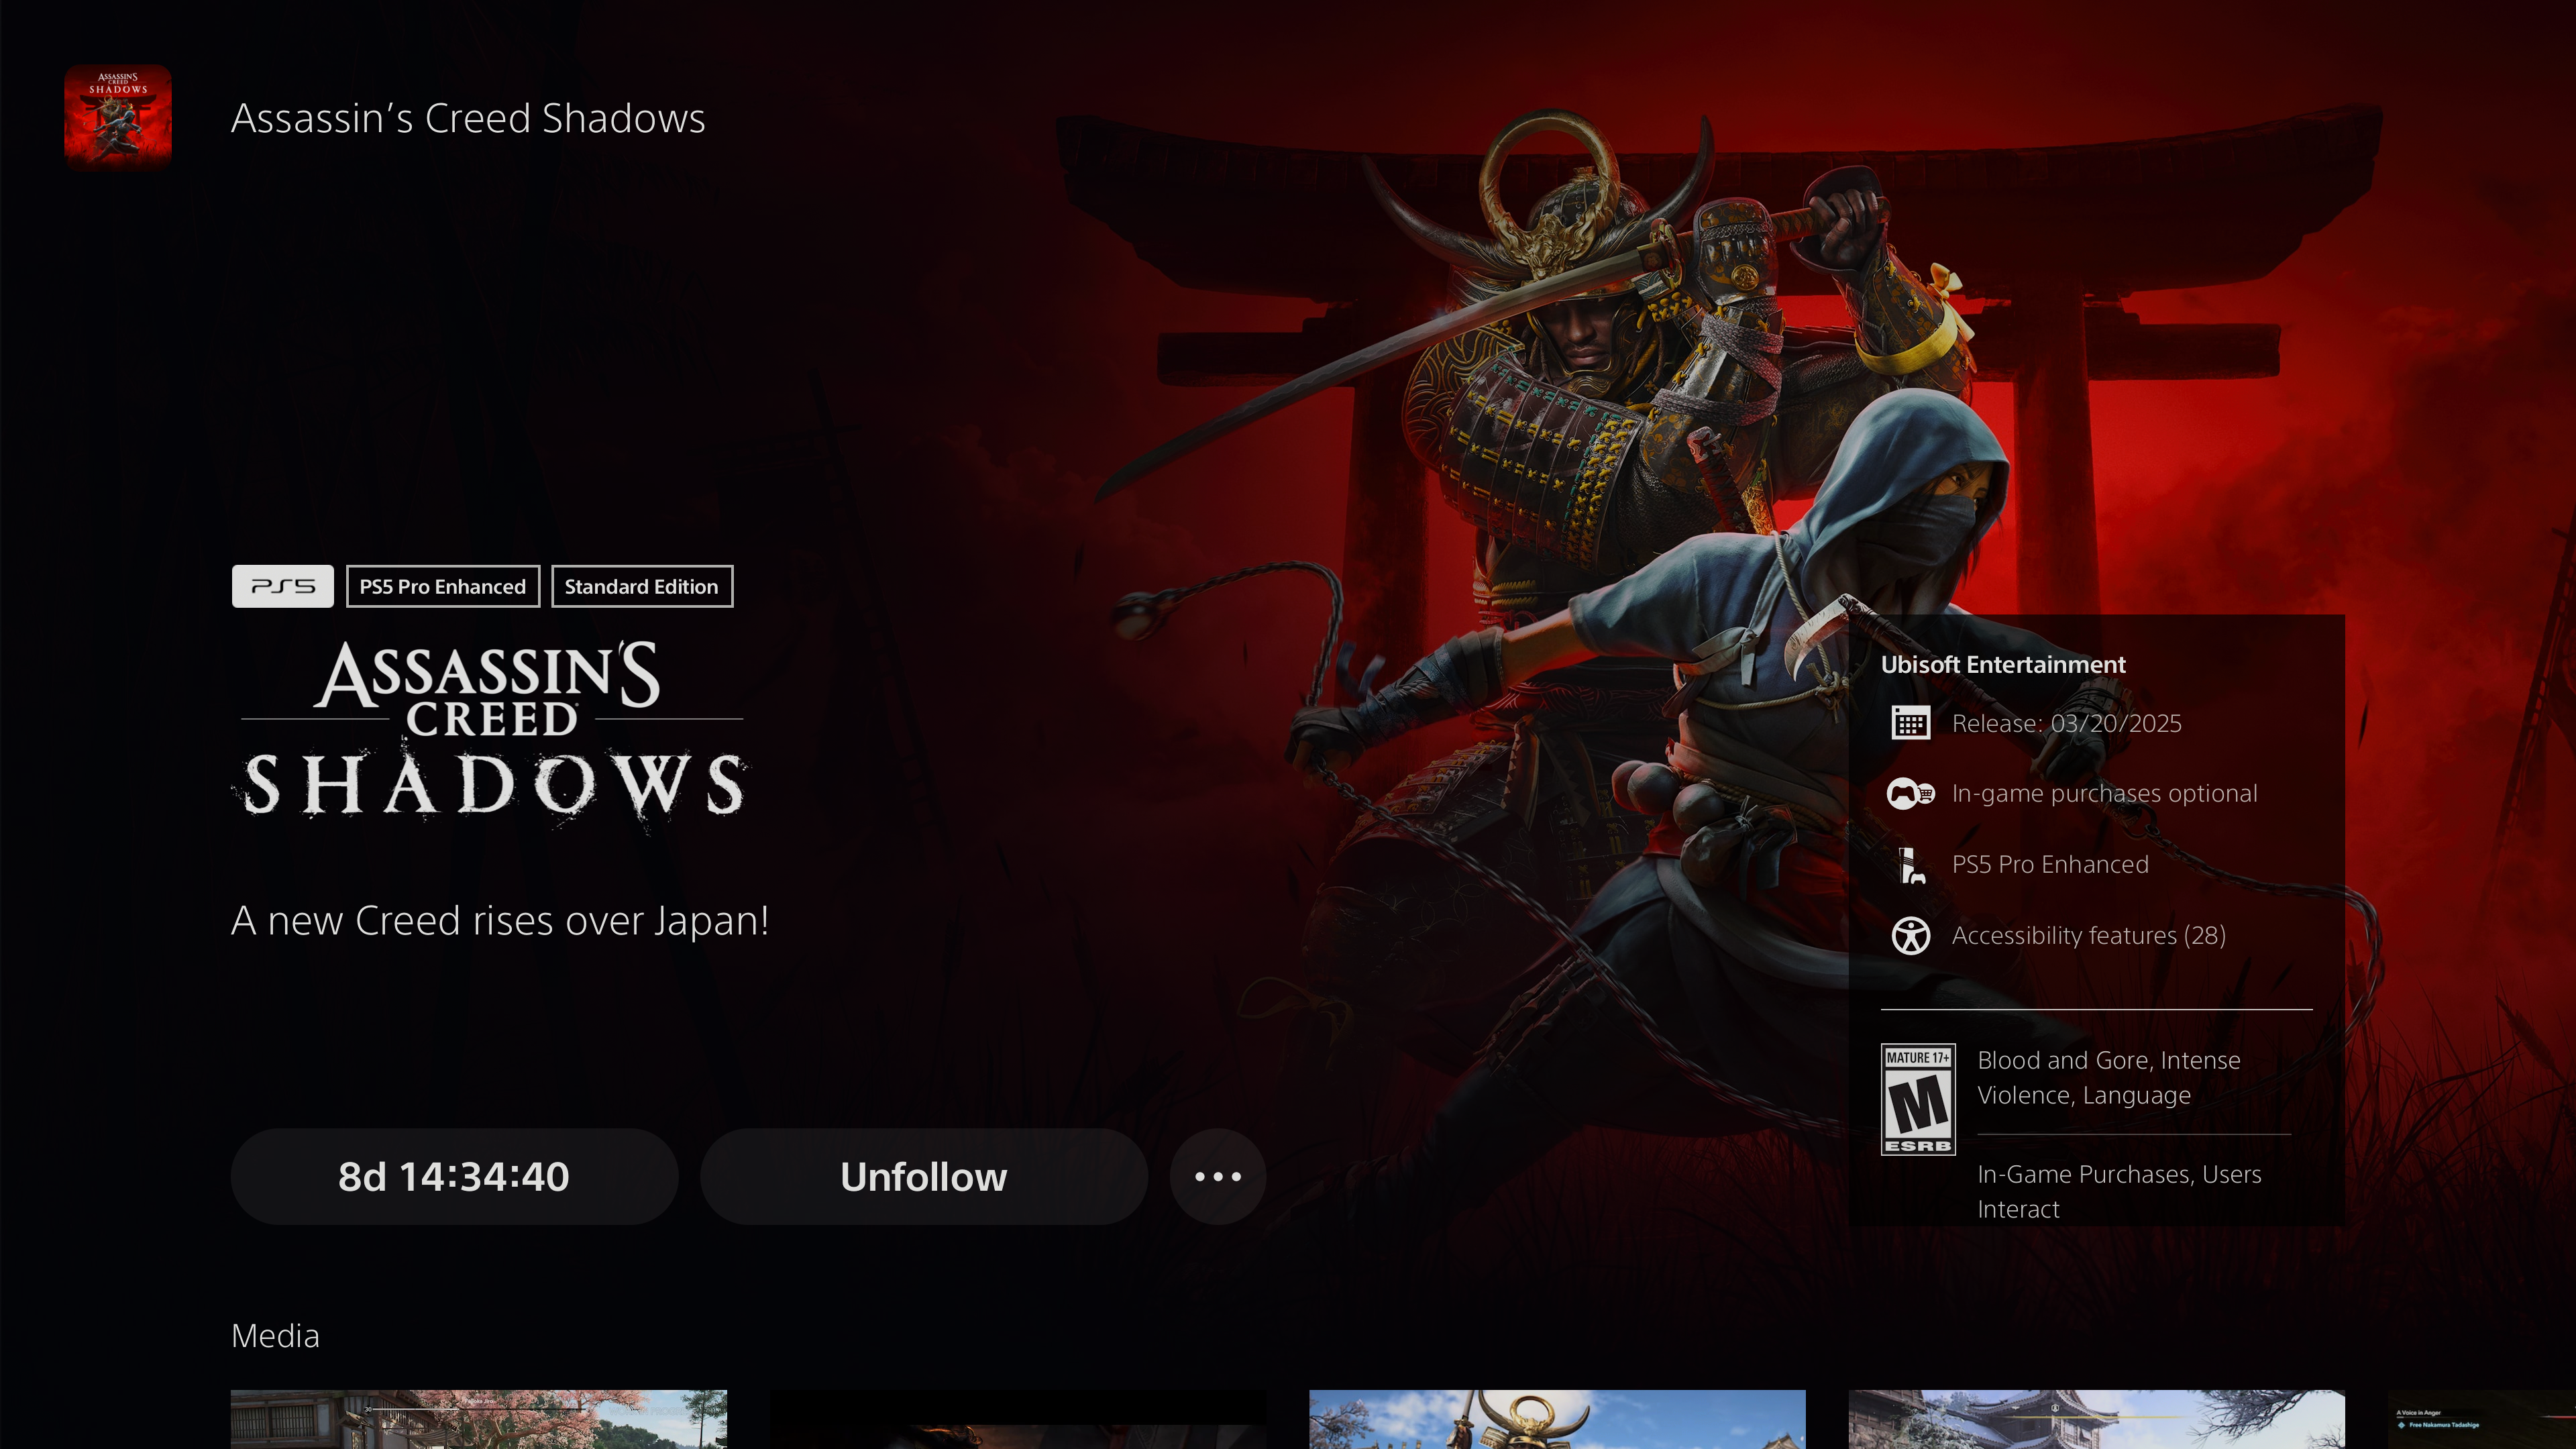Open media thumbnail showing Japanese castle
The image size is (2576, 1449).
point(2096,1419)
